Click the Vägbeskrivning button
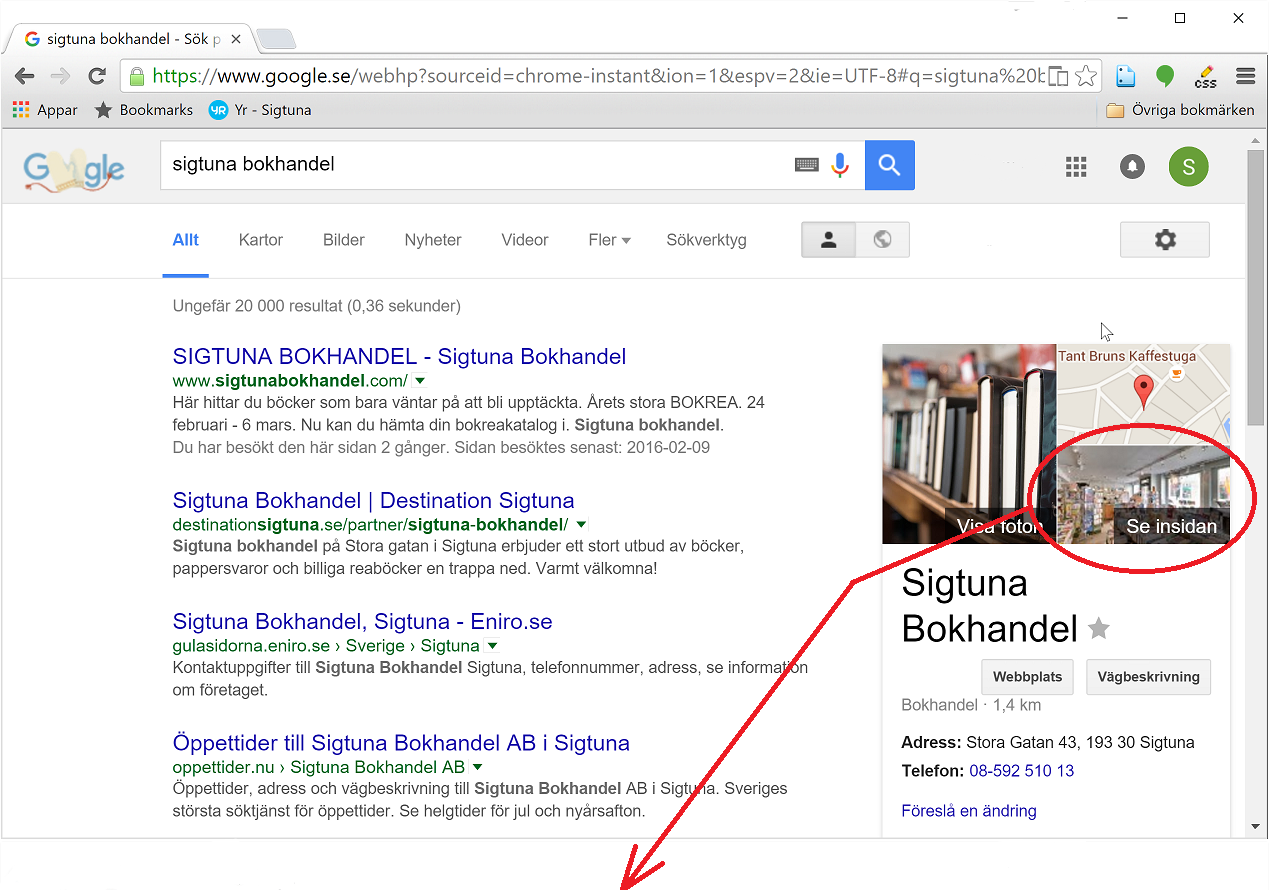1273x890 pixels. pyautogui.click(x=1149, y=677)
